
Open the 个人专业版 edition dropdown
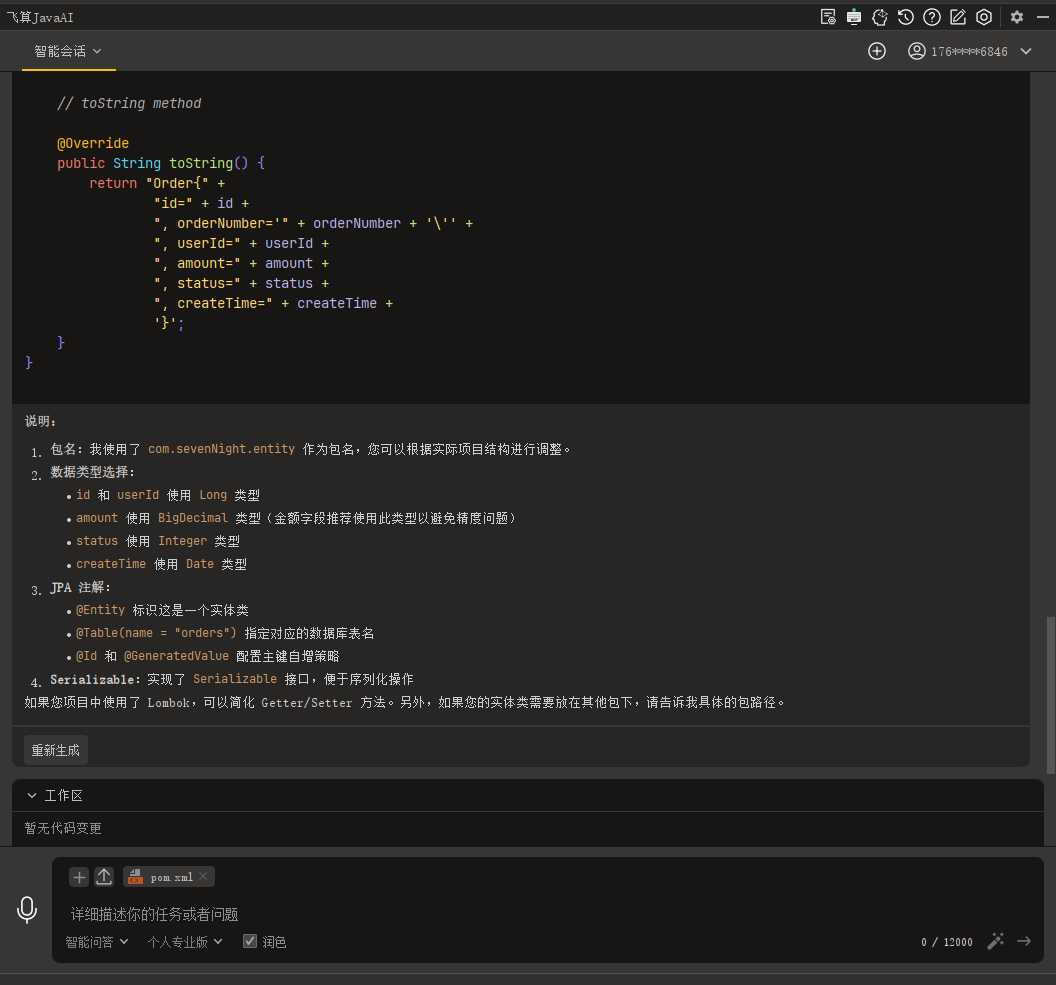pos(185,942)
